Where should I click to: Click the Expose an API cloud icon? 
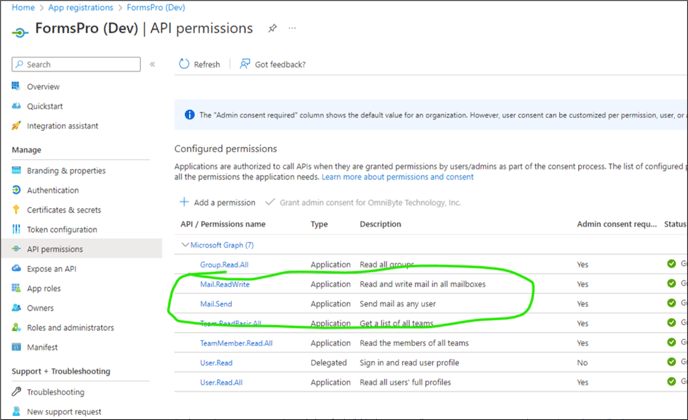(16, 268)
